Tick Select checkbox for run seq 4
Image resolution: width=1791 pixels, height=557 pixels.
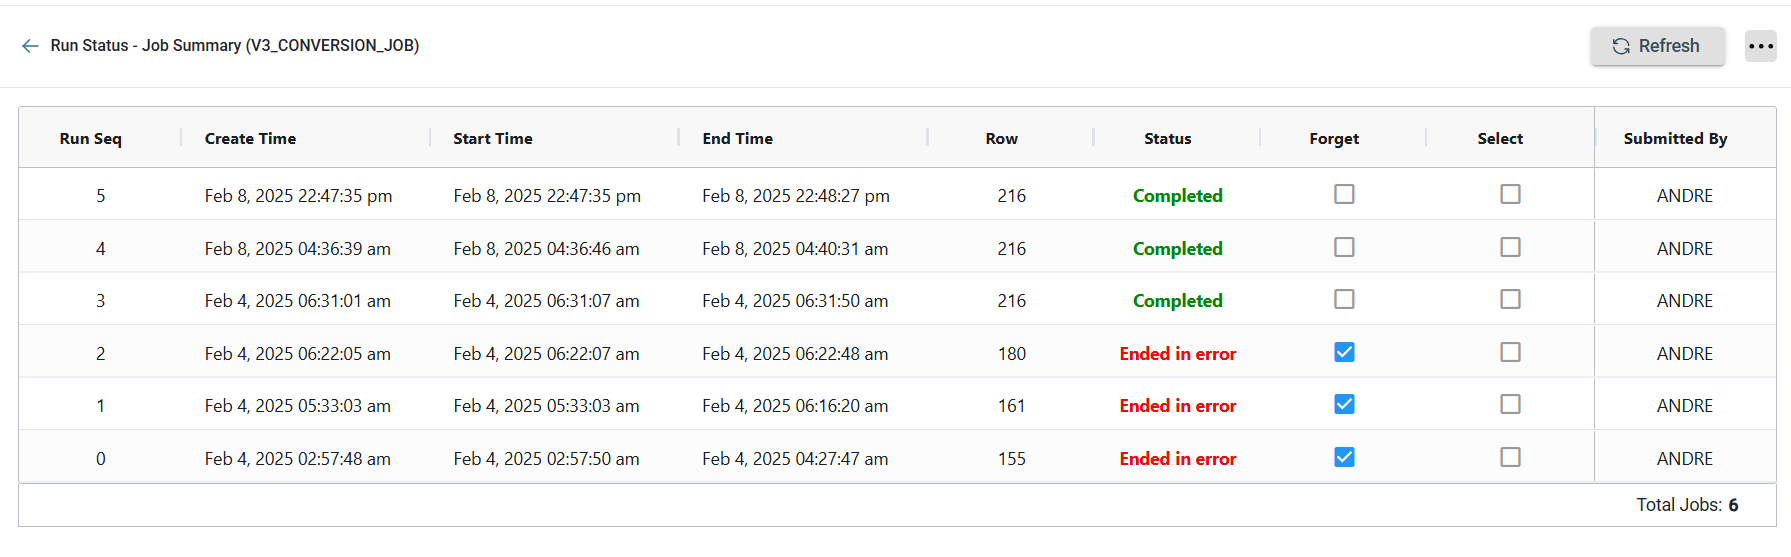(1510, 247)
